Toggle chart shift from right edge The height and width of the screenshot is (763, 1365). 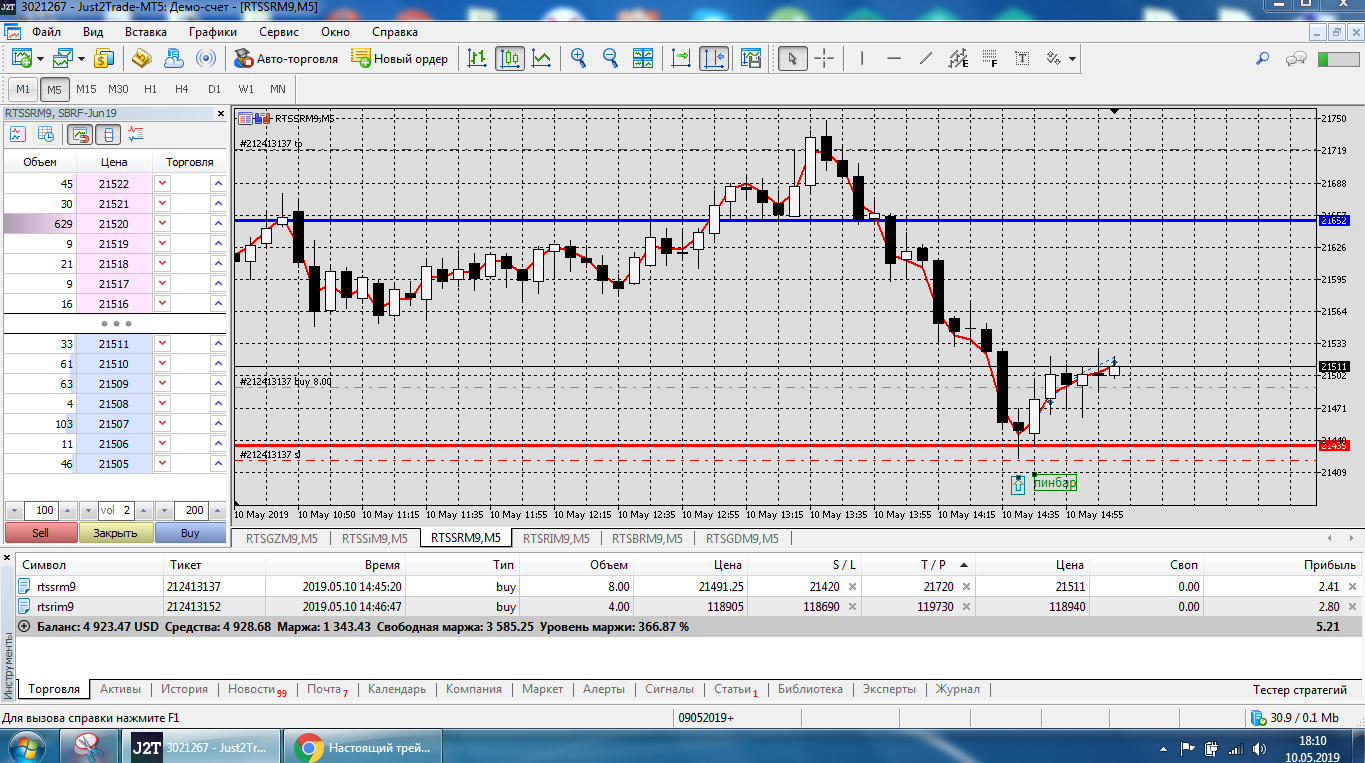coord(714,59)
